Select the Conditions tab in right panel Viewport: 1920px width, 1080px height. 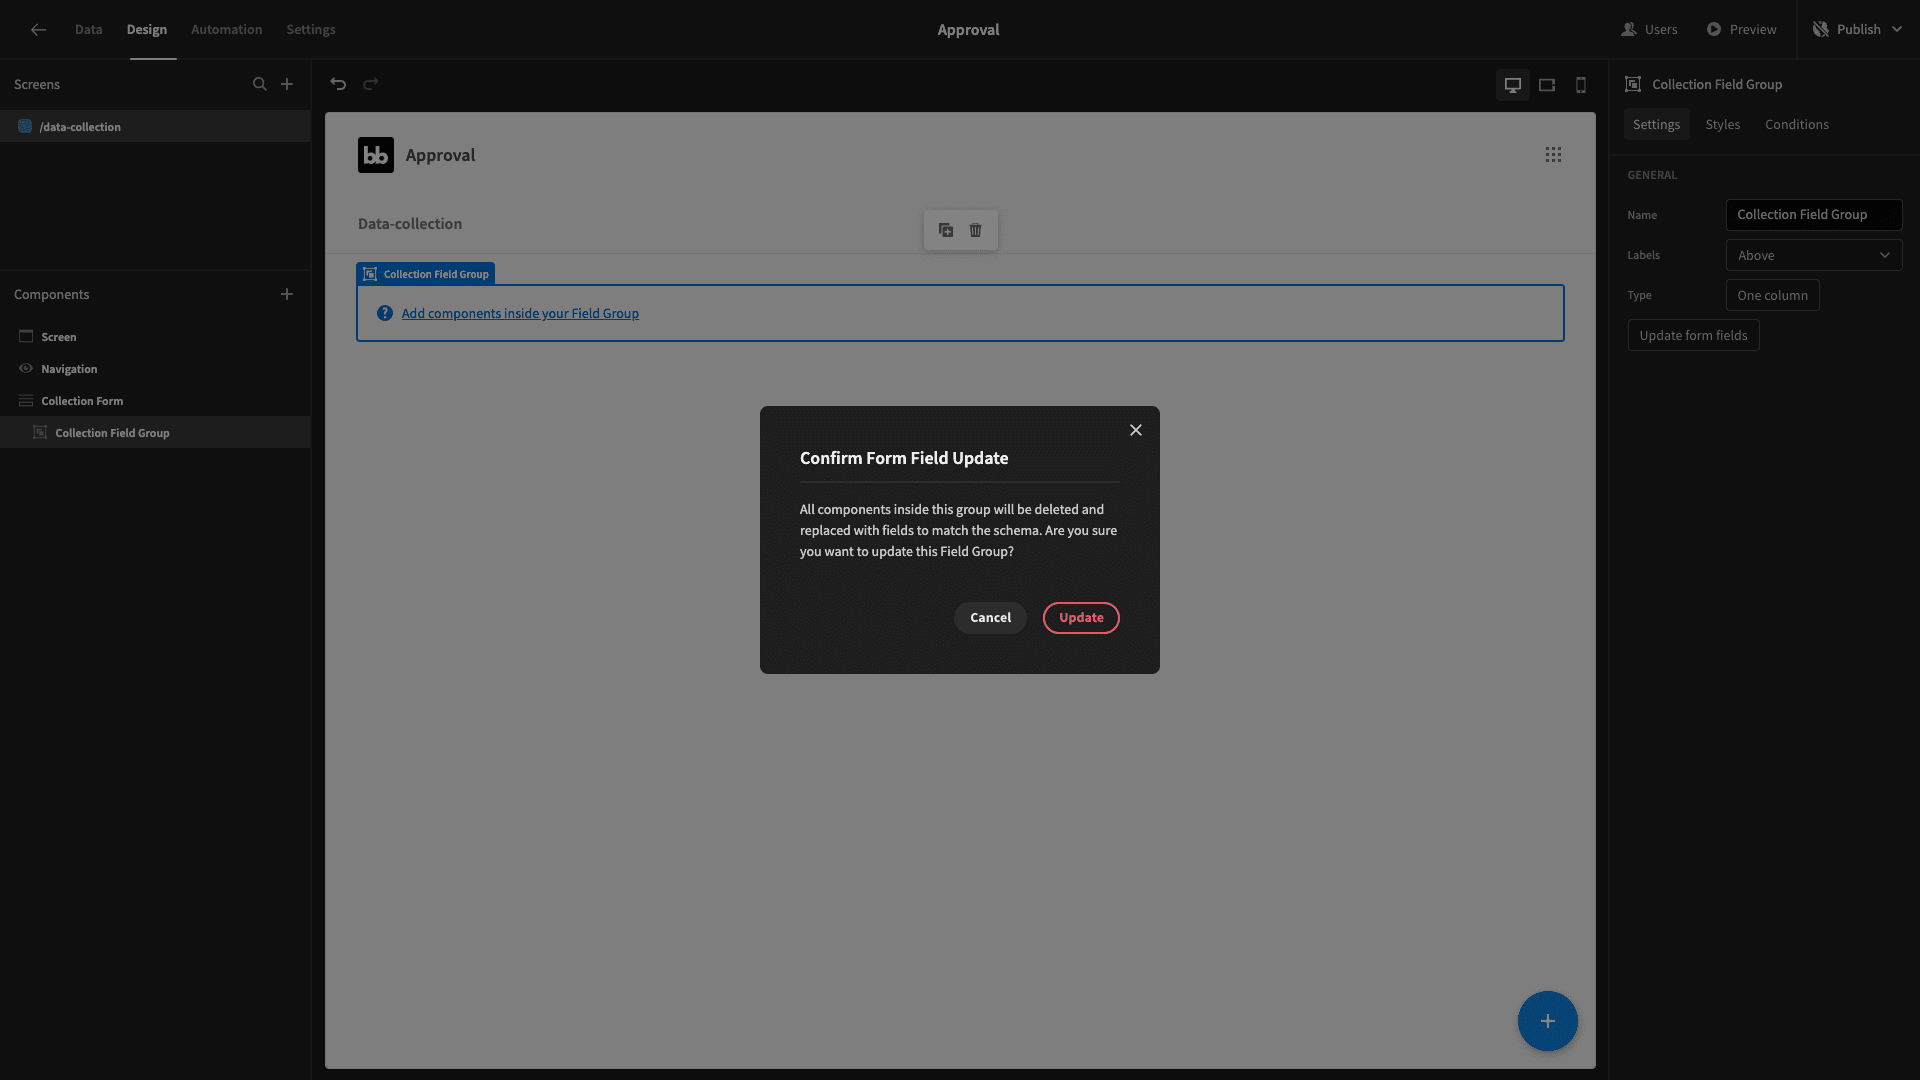[1797, 125]
